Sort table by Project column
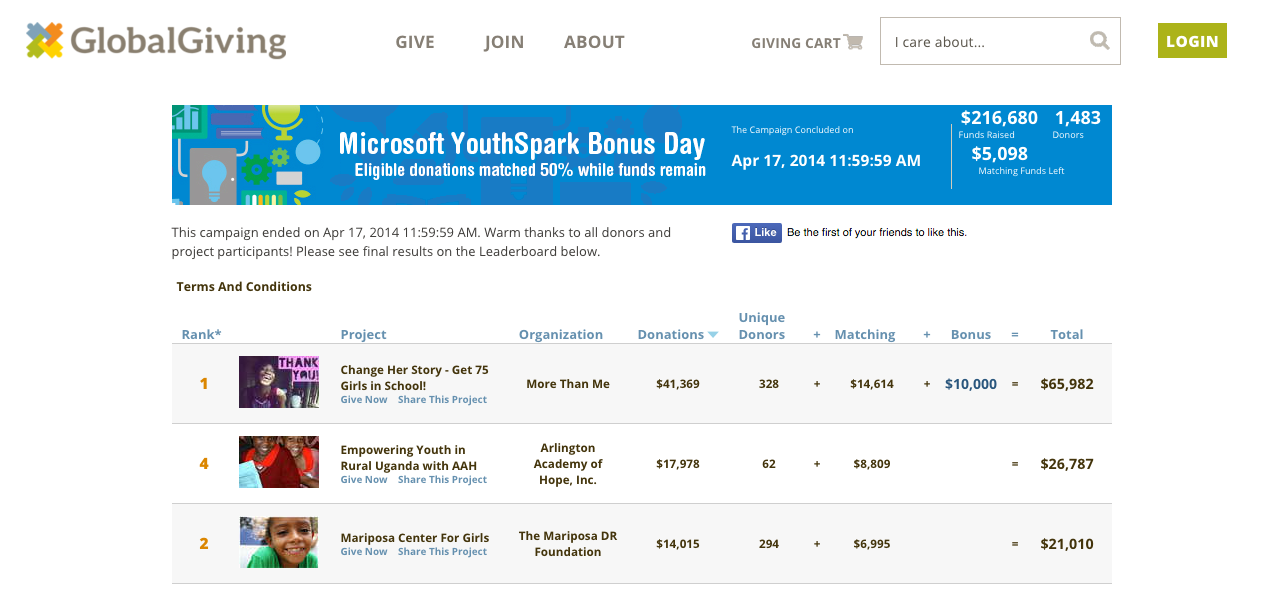The image size is (1278, 589). (363, 335)
